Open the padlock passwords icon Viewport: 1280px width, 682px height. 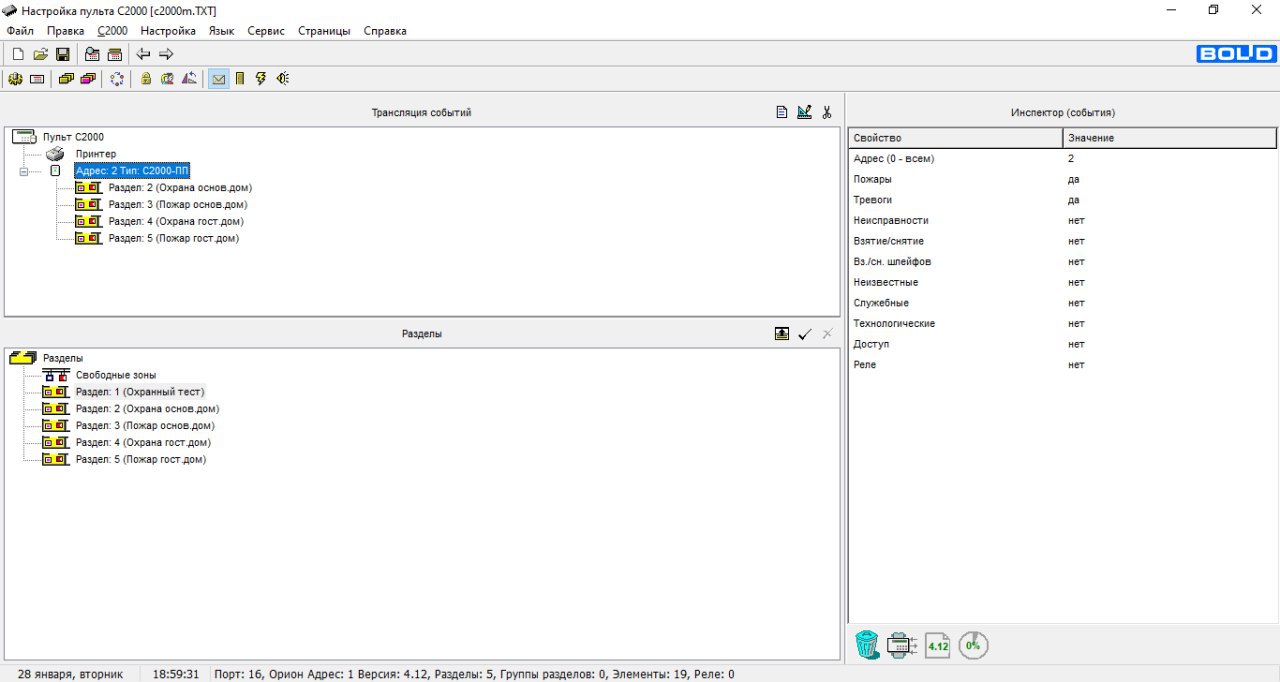[x=146, y=79]
